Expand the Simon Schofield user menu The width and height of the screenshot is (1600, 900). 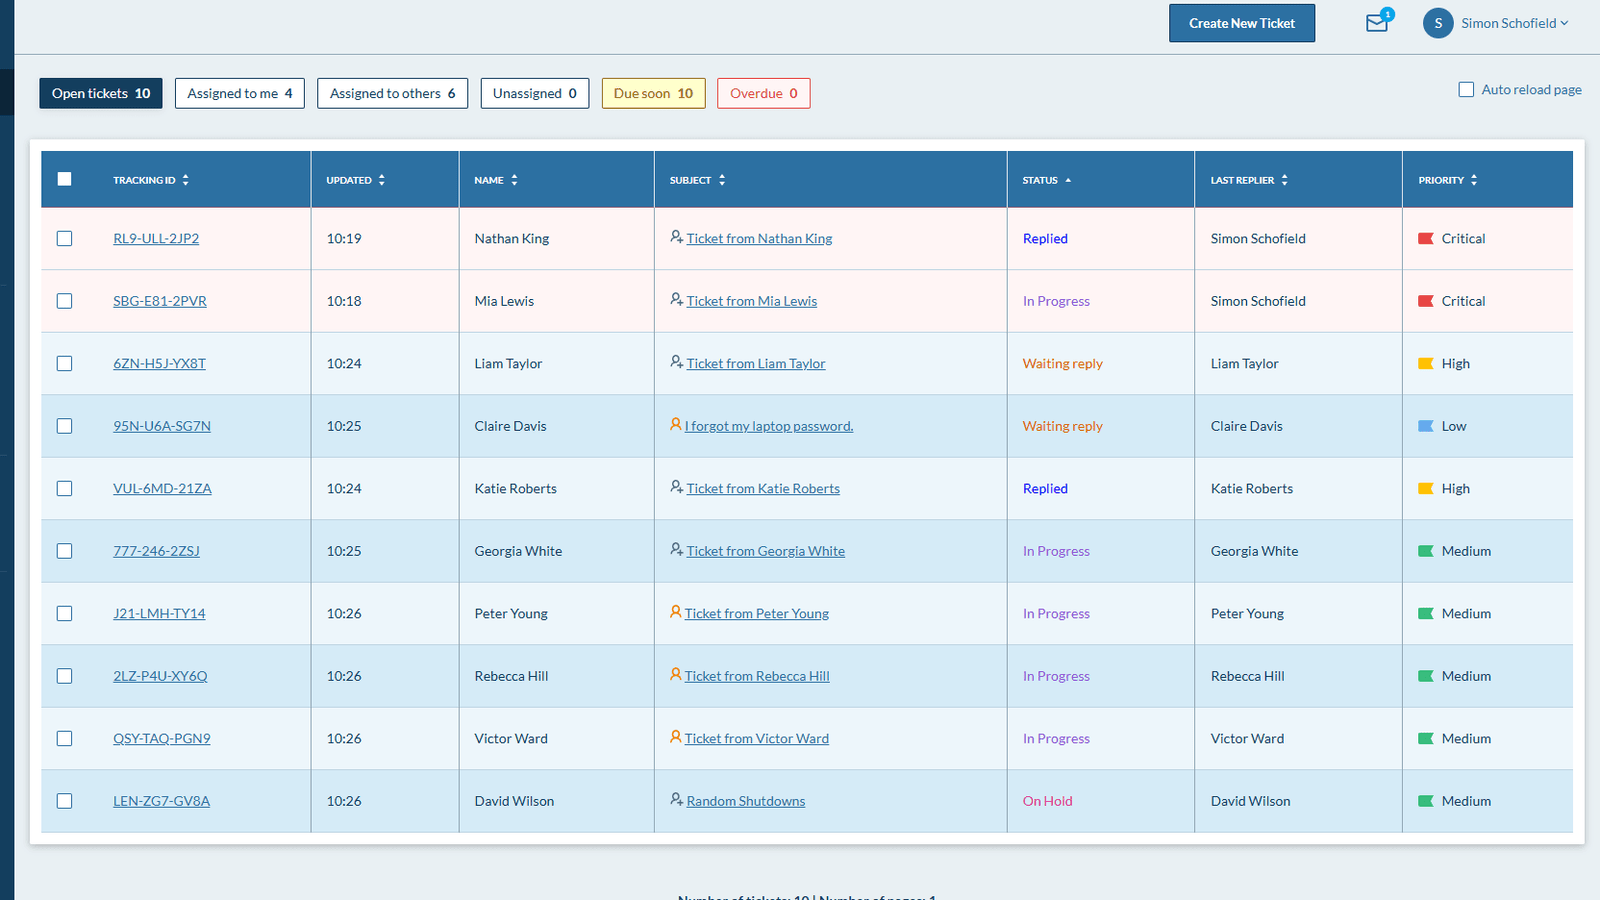(x=1514, y=23)
